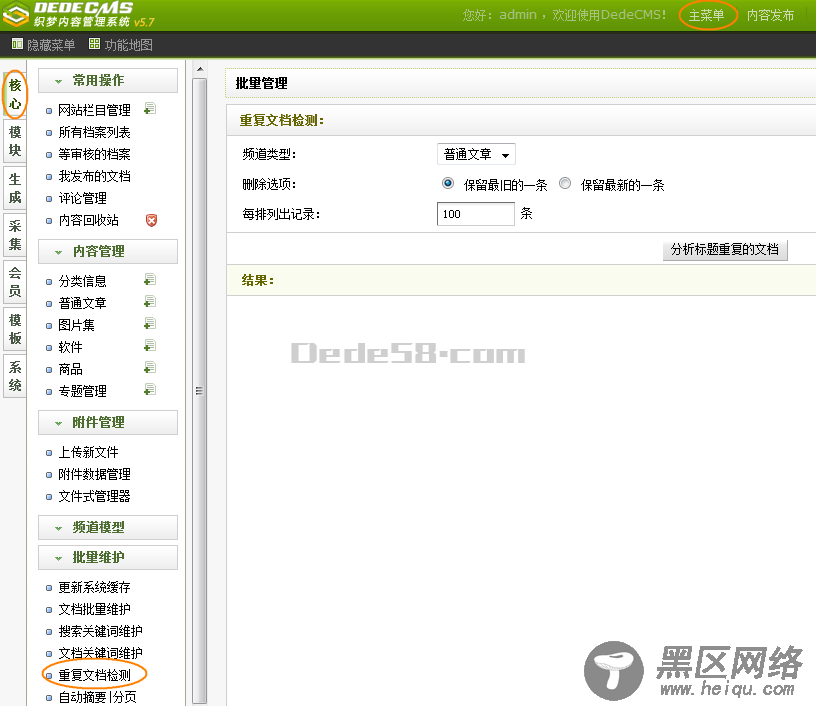Click add icon next to 普通文章

click(x=150, y=302)
